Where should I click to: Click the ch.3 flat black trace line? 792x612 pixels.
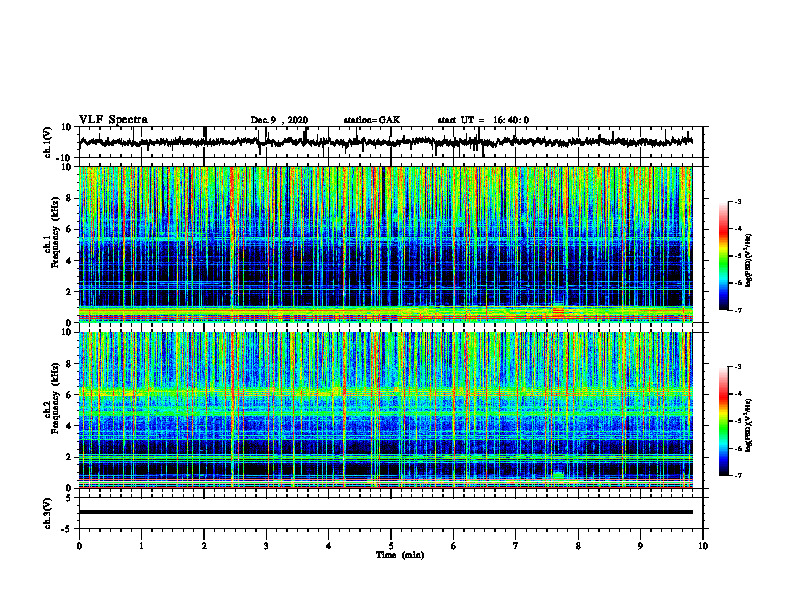click(386, 512)
